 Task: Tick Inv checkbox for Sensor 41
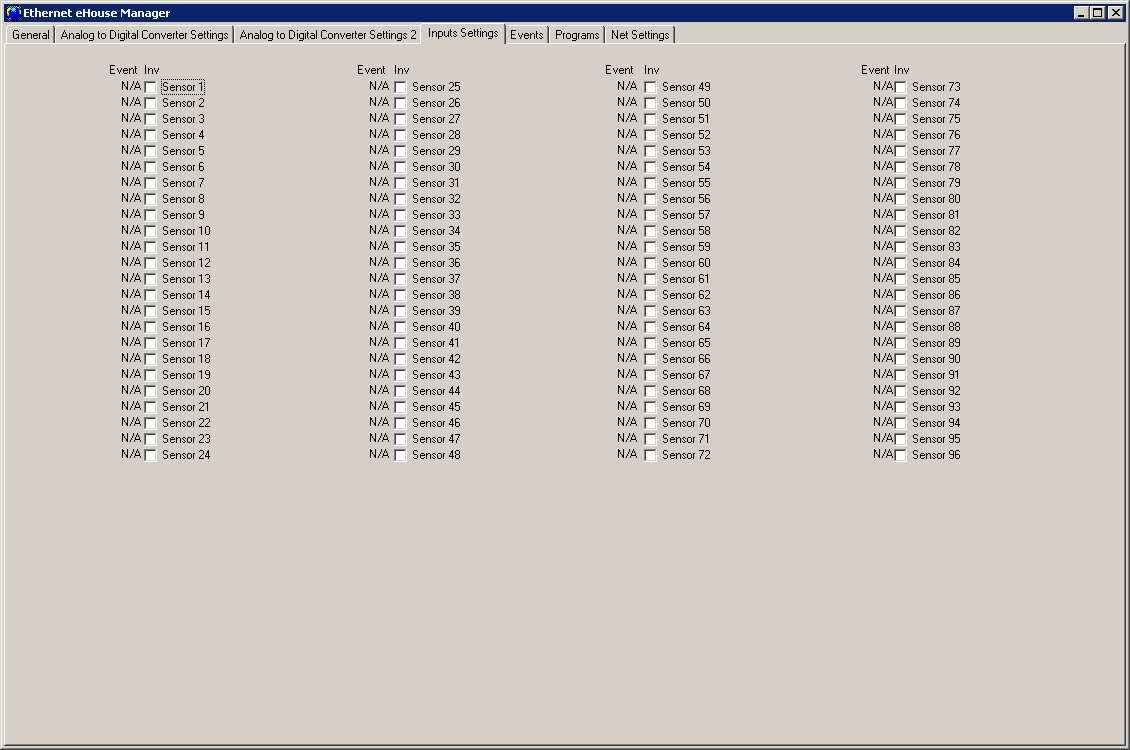click(x=400, y=343)
